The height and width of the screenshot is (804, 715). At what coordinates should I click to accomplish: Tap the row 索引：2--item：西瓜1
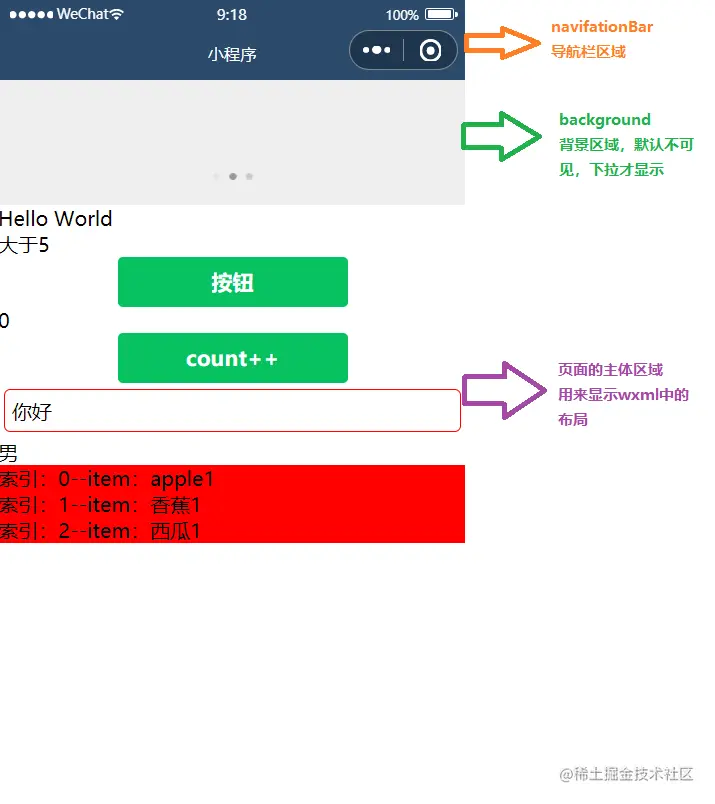(232, 530)
